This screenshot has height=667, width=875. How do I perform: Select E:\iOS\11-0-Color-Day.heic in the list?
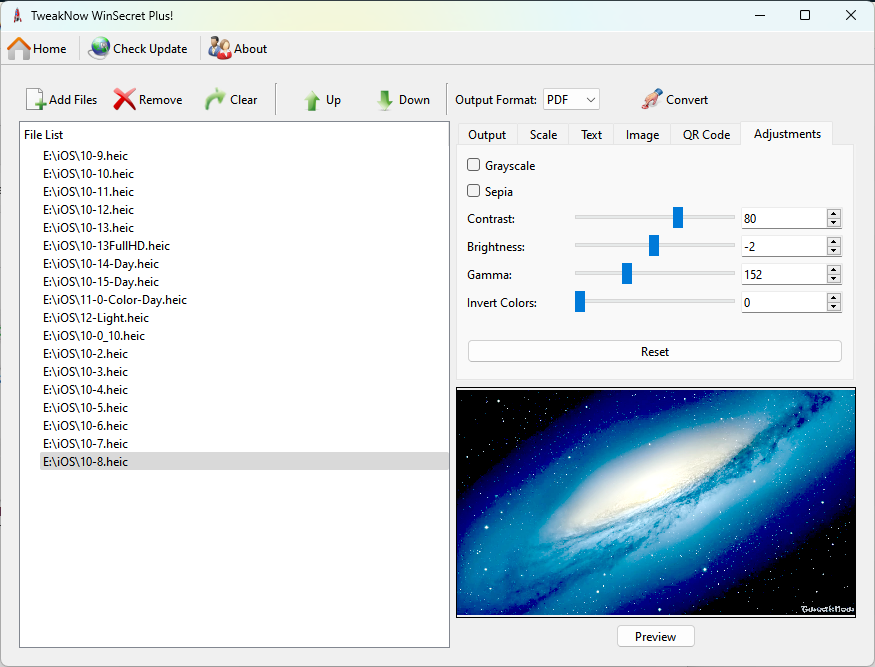pos(115,299)
